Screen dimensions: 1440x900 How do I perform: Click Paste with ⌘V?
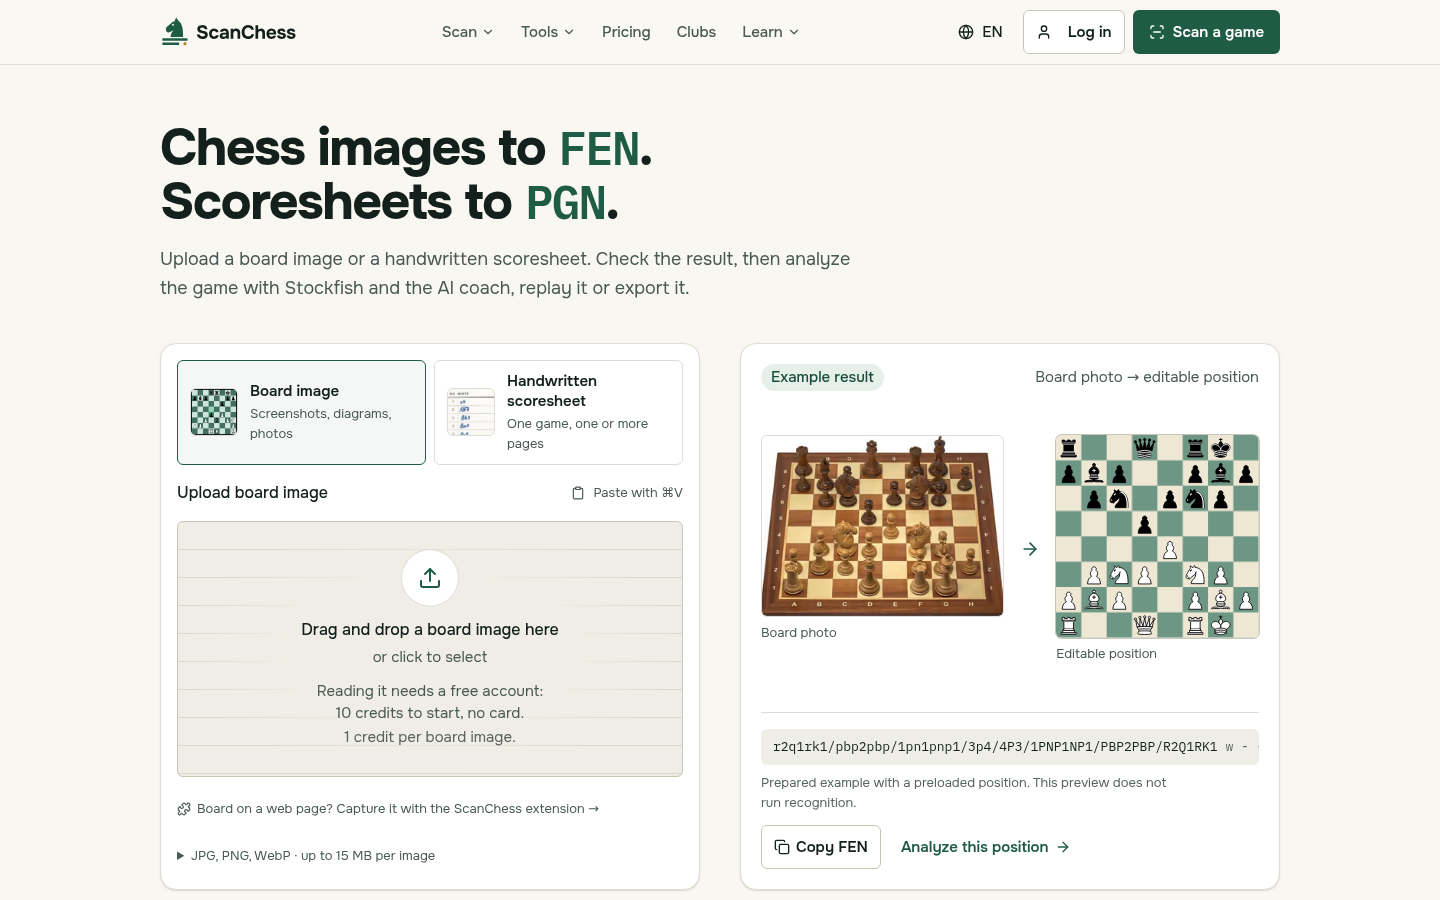pyautogui.click(x=627, y=493)
